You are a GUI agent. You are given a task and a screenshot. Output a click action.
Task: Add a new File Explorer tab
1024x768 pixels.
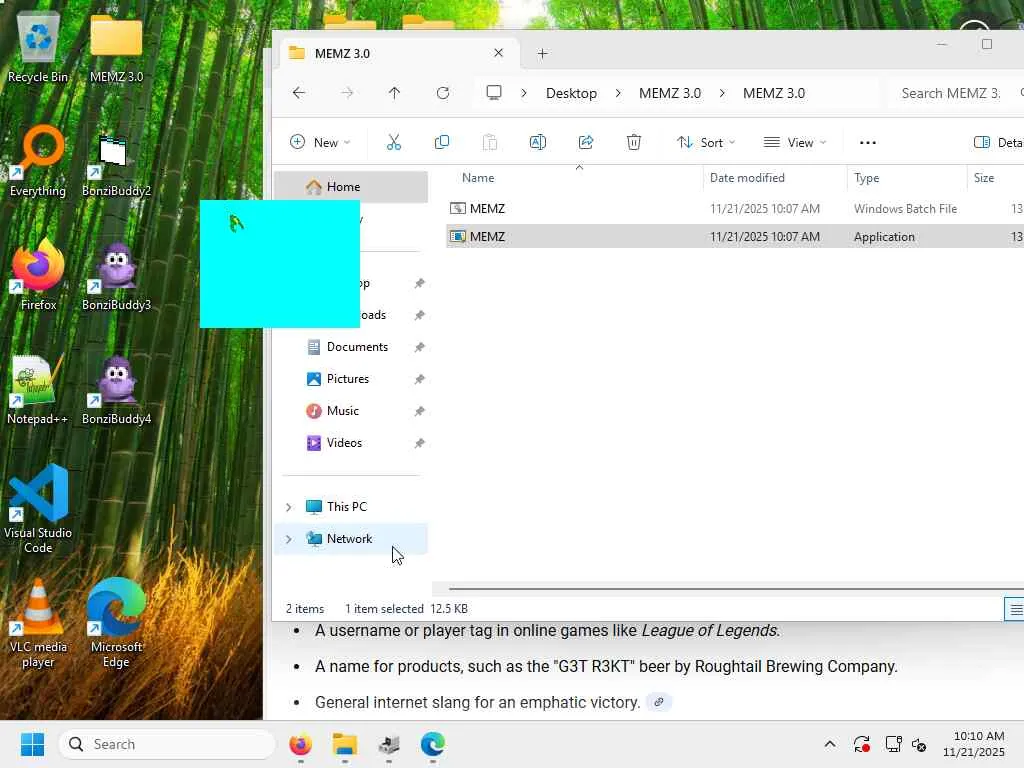tap(542, 54)
